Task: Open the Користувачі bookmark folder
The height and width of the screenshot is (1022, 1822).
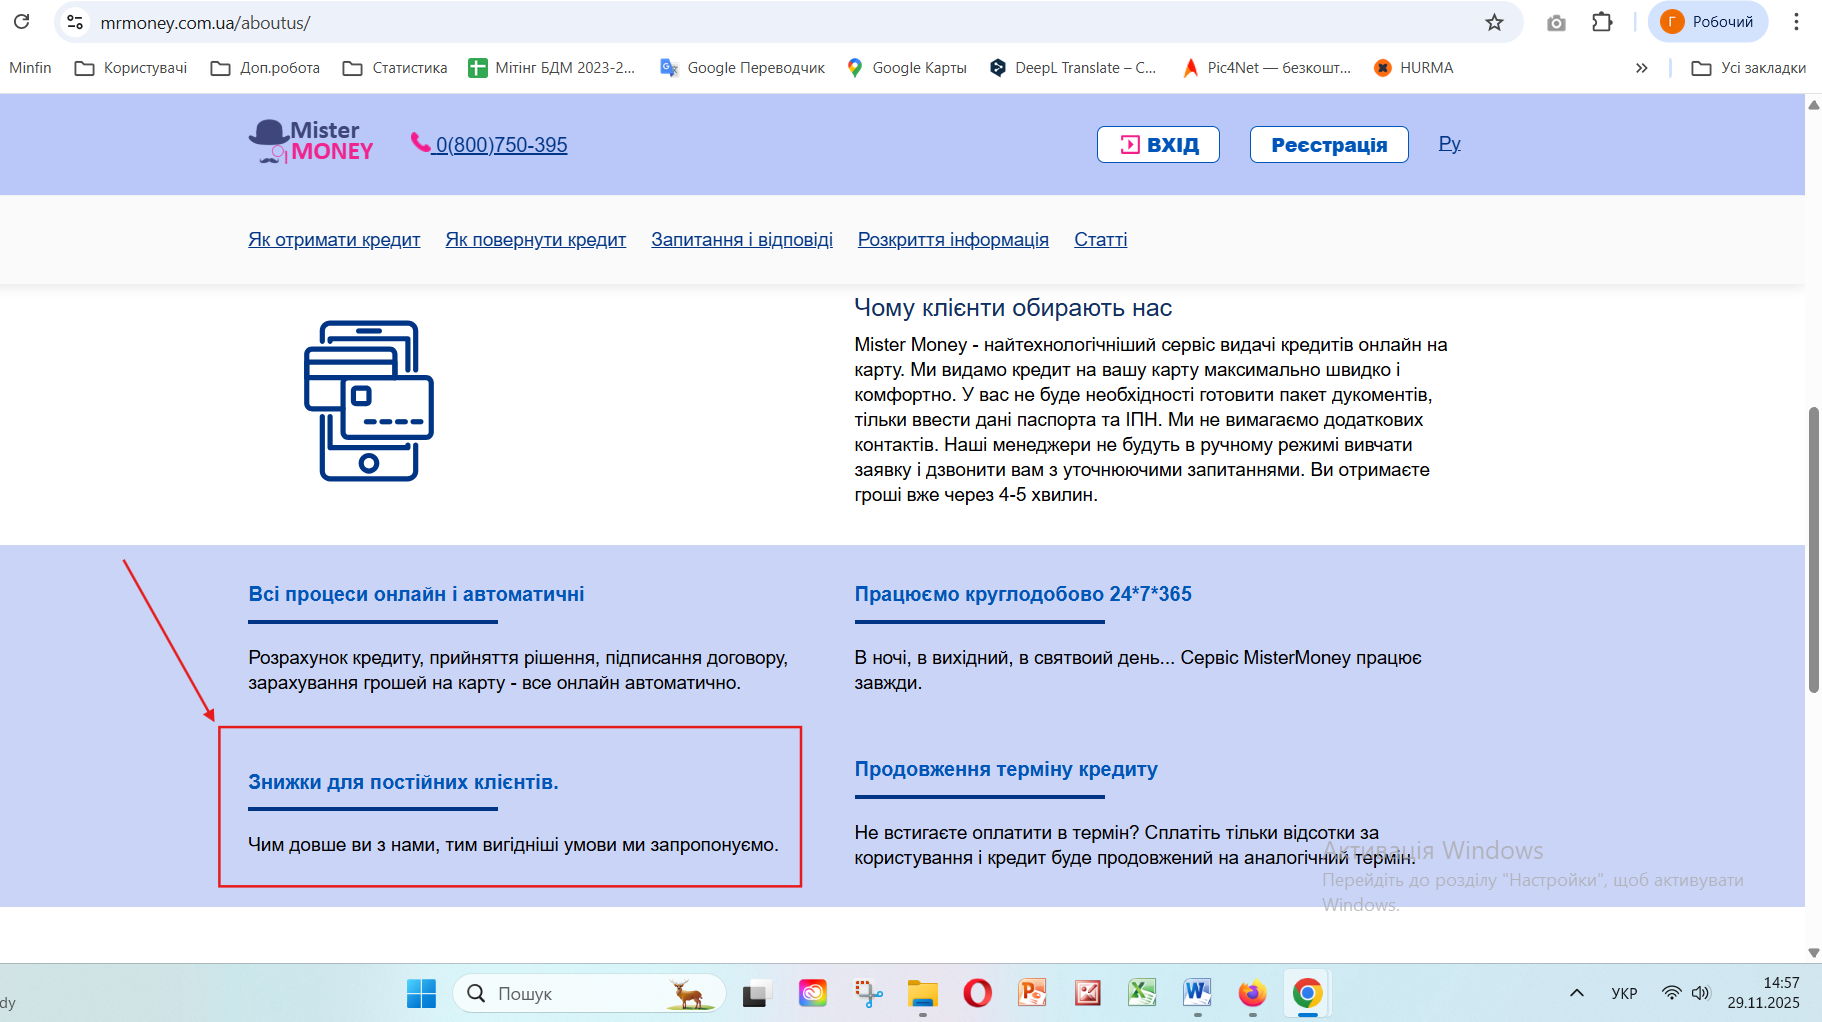Action: click(131, 68)
